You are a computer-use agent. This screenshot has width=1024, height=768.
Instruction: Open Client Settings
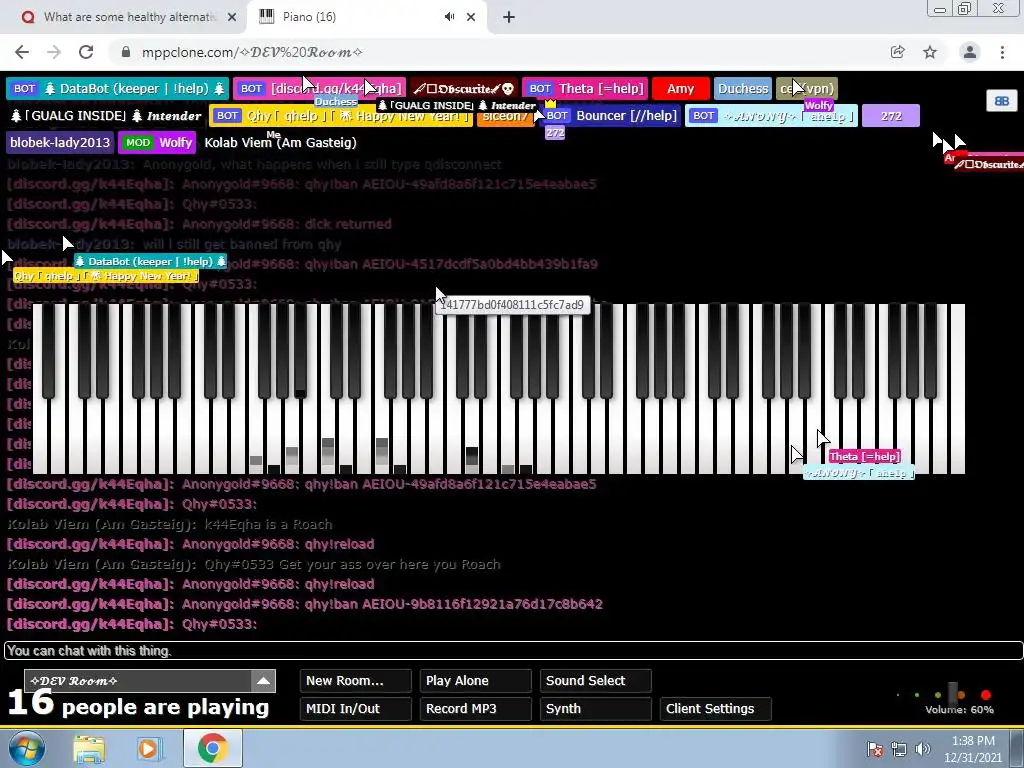(716, 709)
